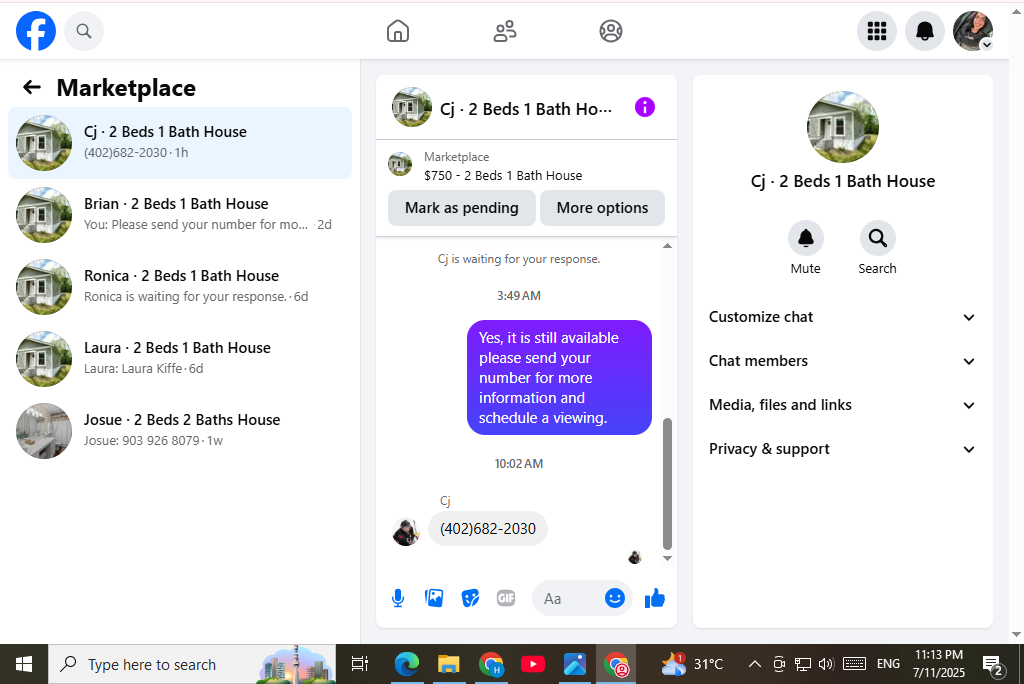Open the nine-dot Menu grid icon
This screenshot has width=1024, height=684.
876,31
